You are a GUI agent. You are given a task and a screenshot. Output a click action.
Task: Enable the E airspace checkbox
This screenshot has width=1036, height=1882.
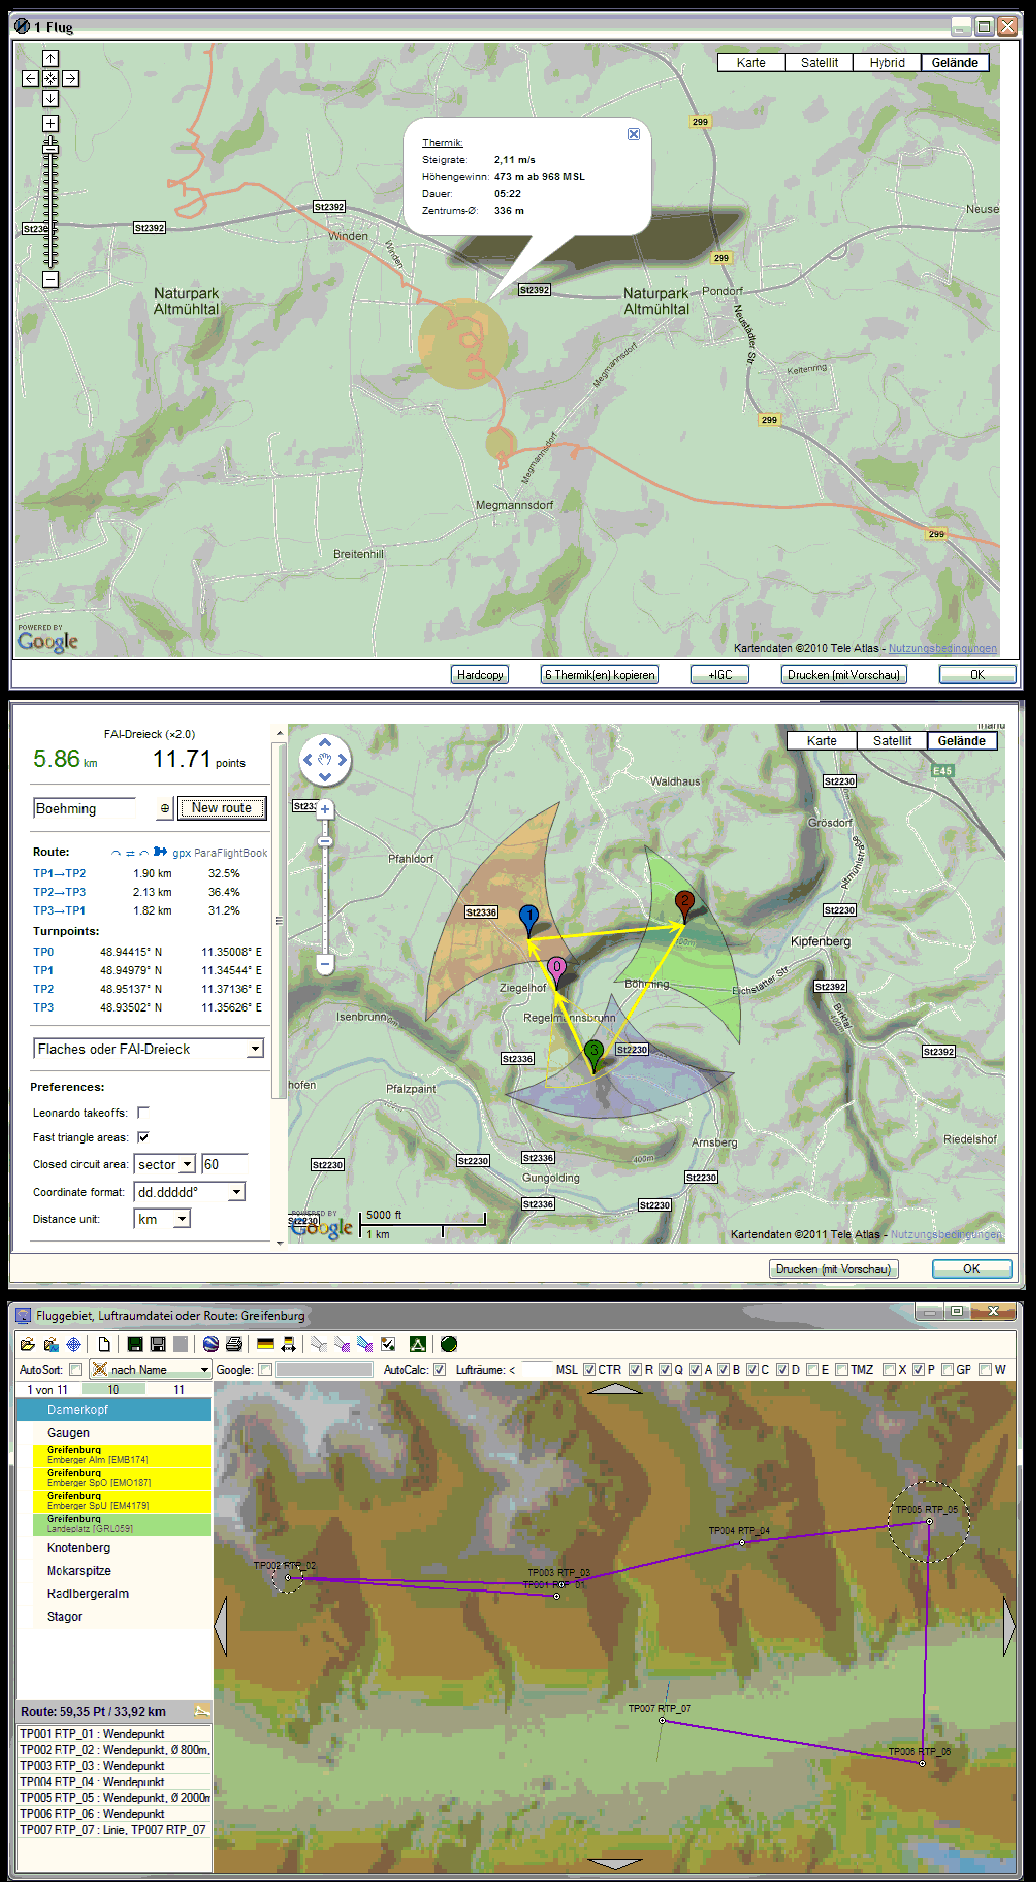pos(812,1370)
